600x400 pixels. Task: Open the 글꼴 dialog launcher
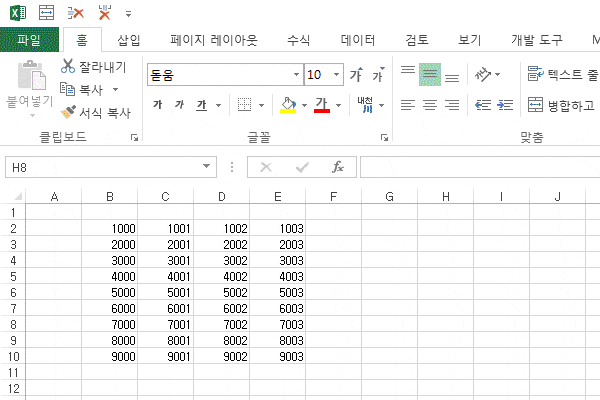tap(384, 137)
